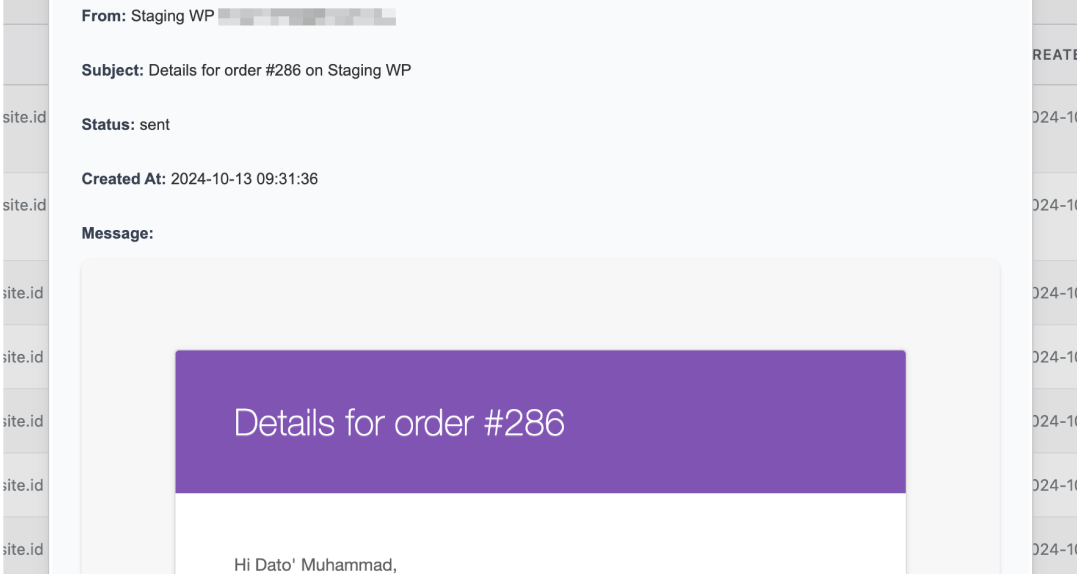The width and height of the screenshot is (1077, 574).
Task: Click the 'Details for order #286' email heading
Action: point(399,423)
